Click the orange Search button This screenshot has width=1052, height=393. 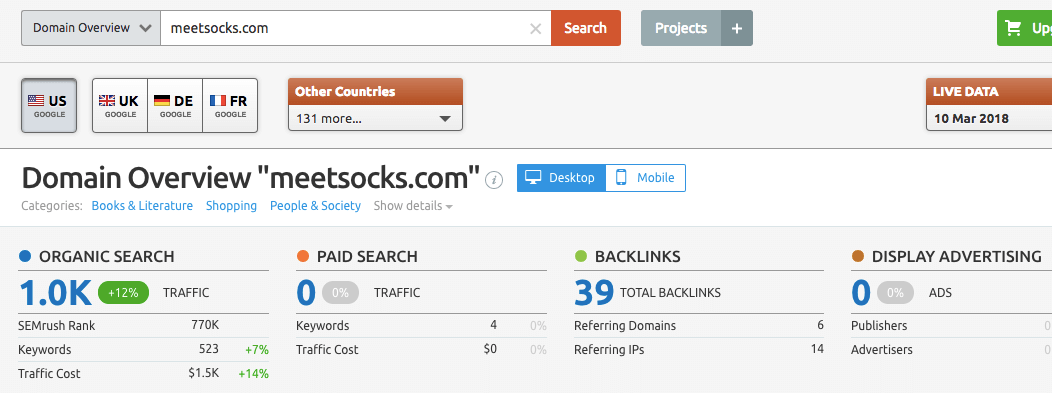point(586,28)
